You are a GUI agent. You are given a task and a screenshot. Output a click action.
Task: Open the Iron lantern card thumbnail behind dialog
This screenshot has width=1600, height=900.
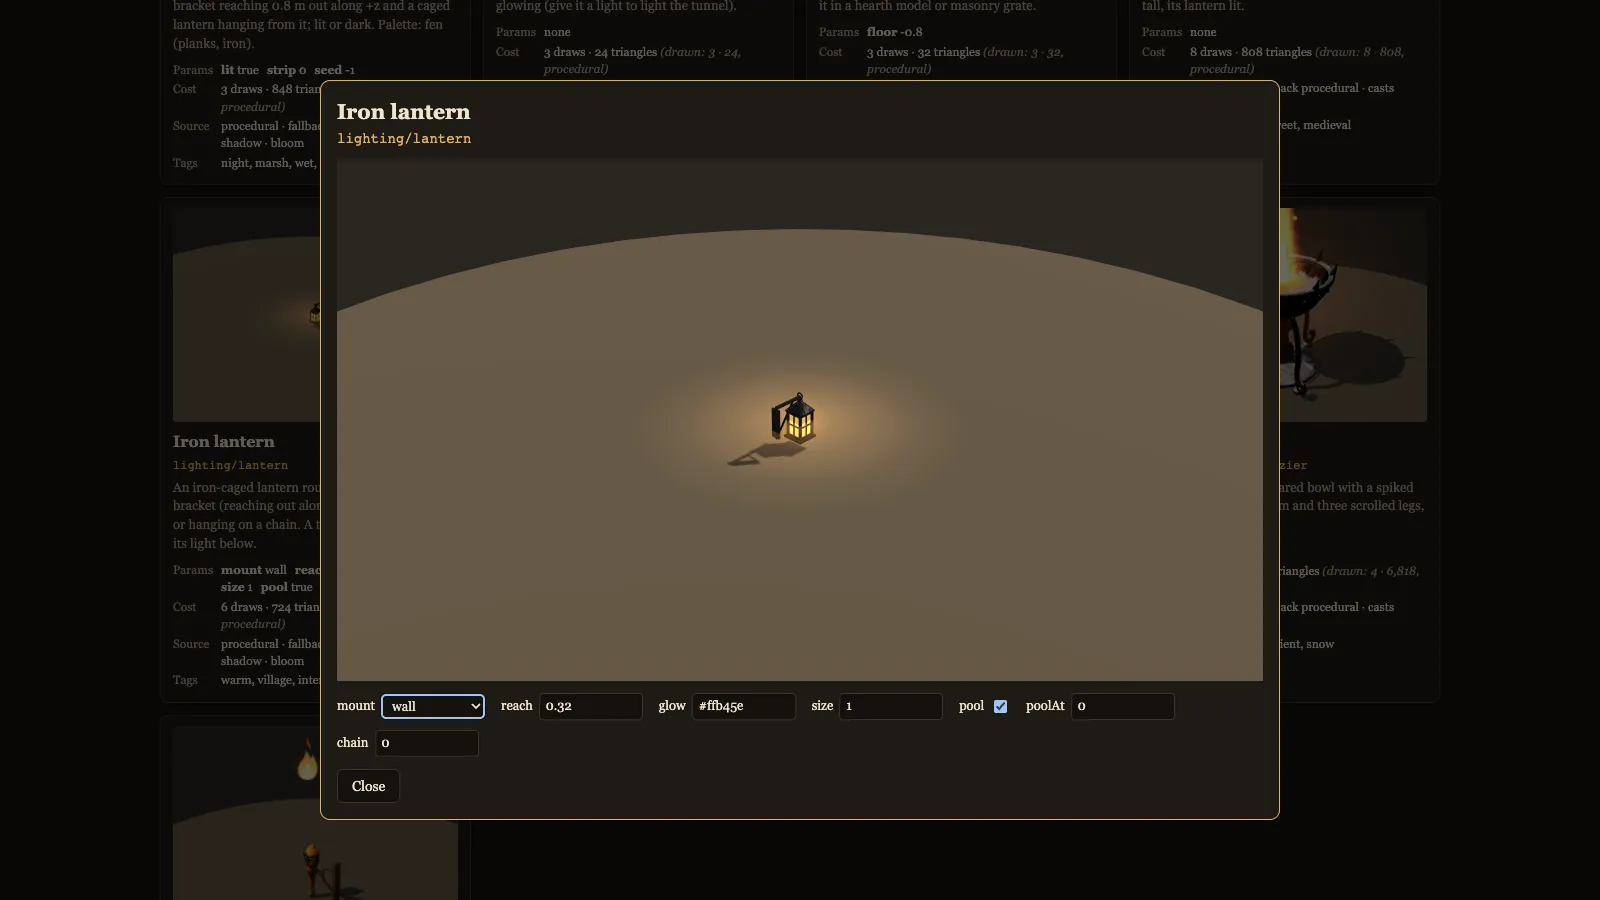click(246, 315)
